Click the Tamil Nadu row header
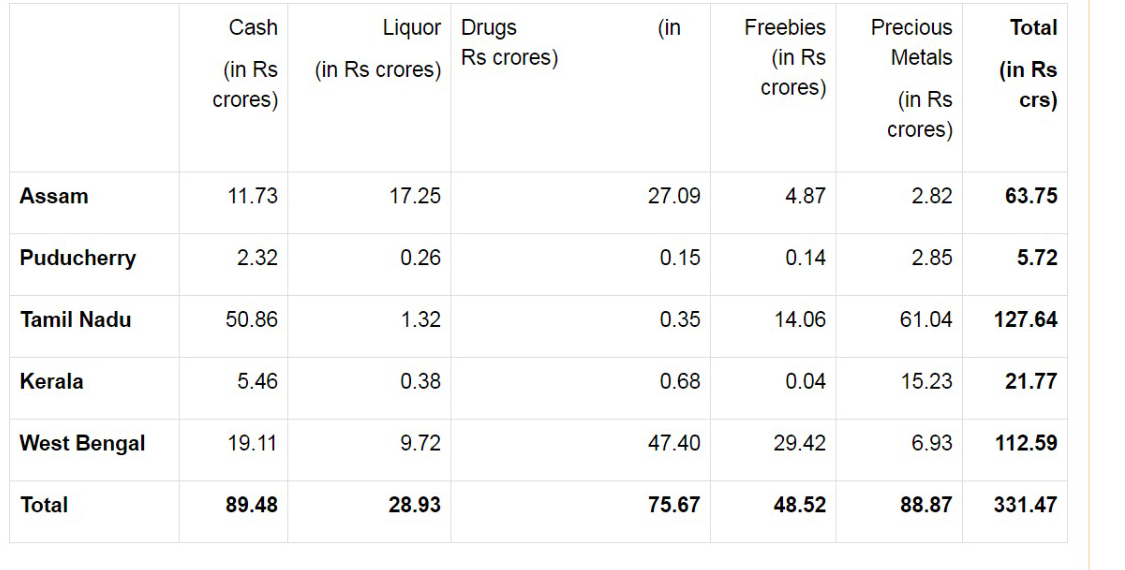This screenshot has height=570, width=1125. [x=76, y=321]
